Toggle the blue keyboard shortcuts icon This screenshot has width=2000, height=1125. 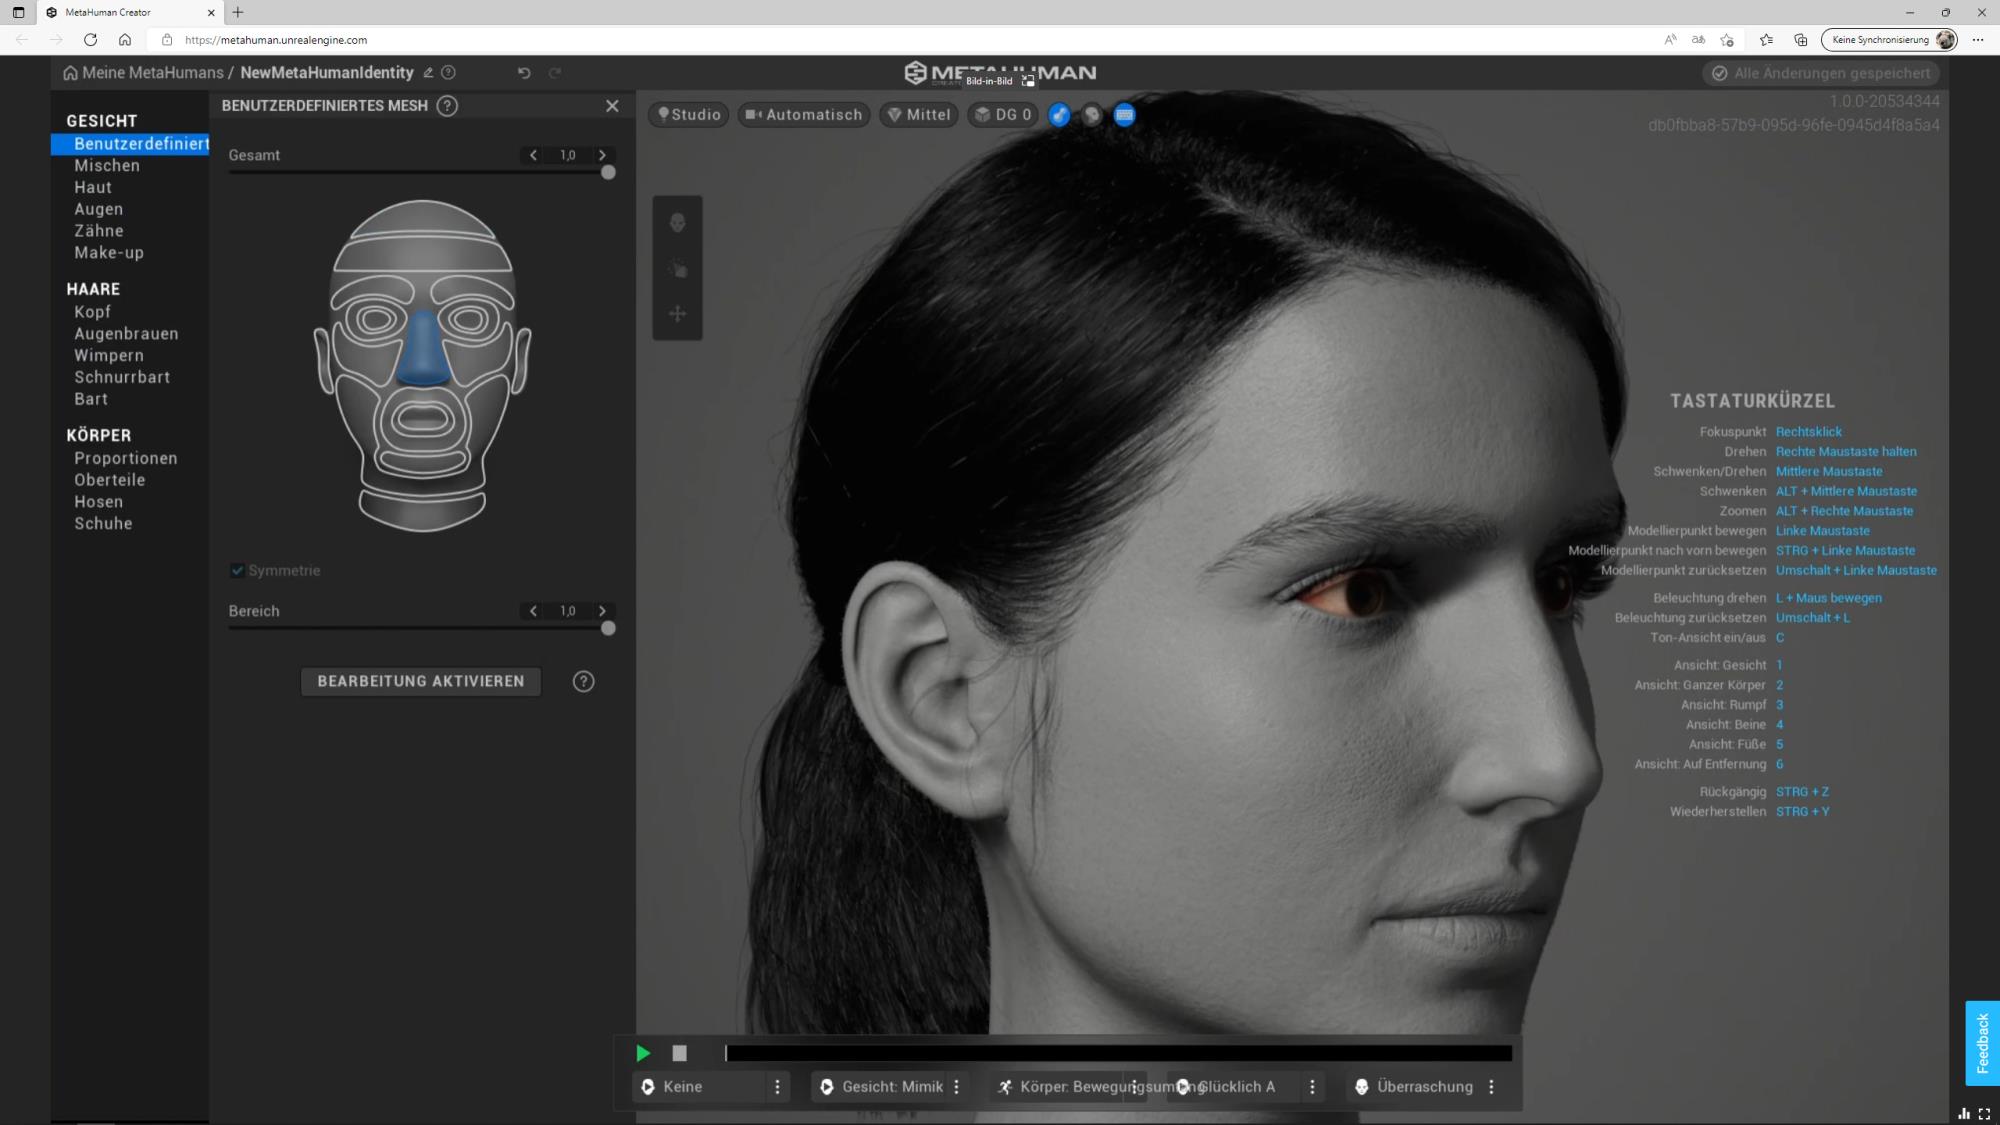pyautogui.click(x=1124, y=115)
